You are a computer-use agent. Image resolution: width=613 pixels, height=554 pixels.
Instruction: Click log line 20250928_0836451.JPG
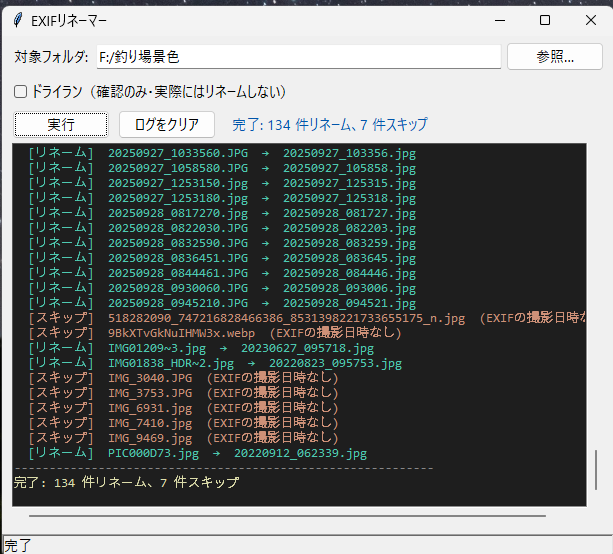tap(222, 258)
